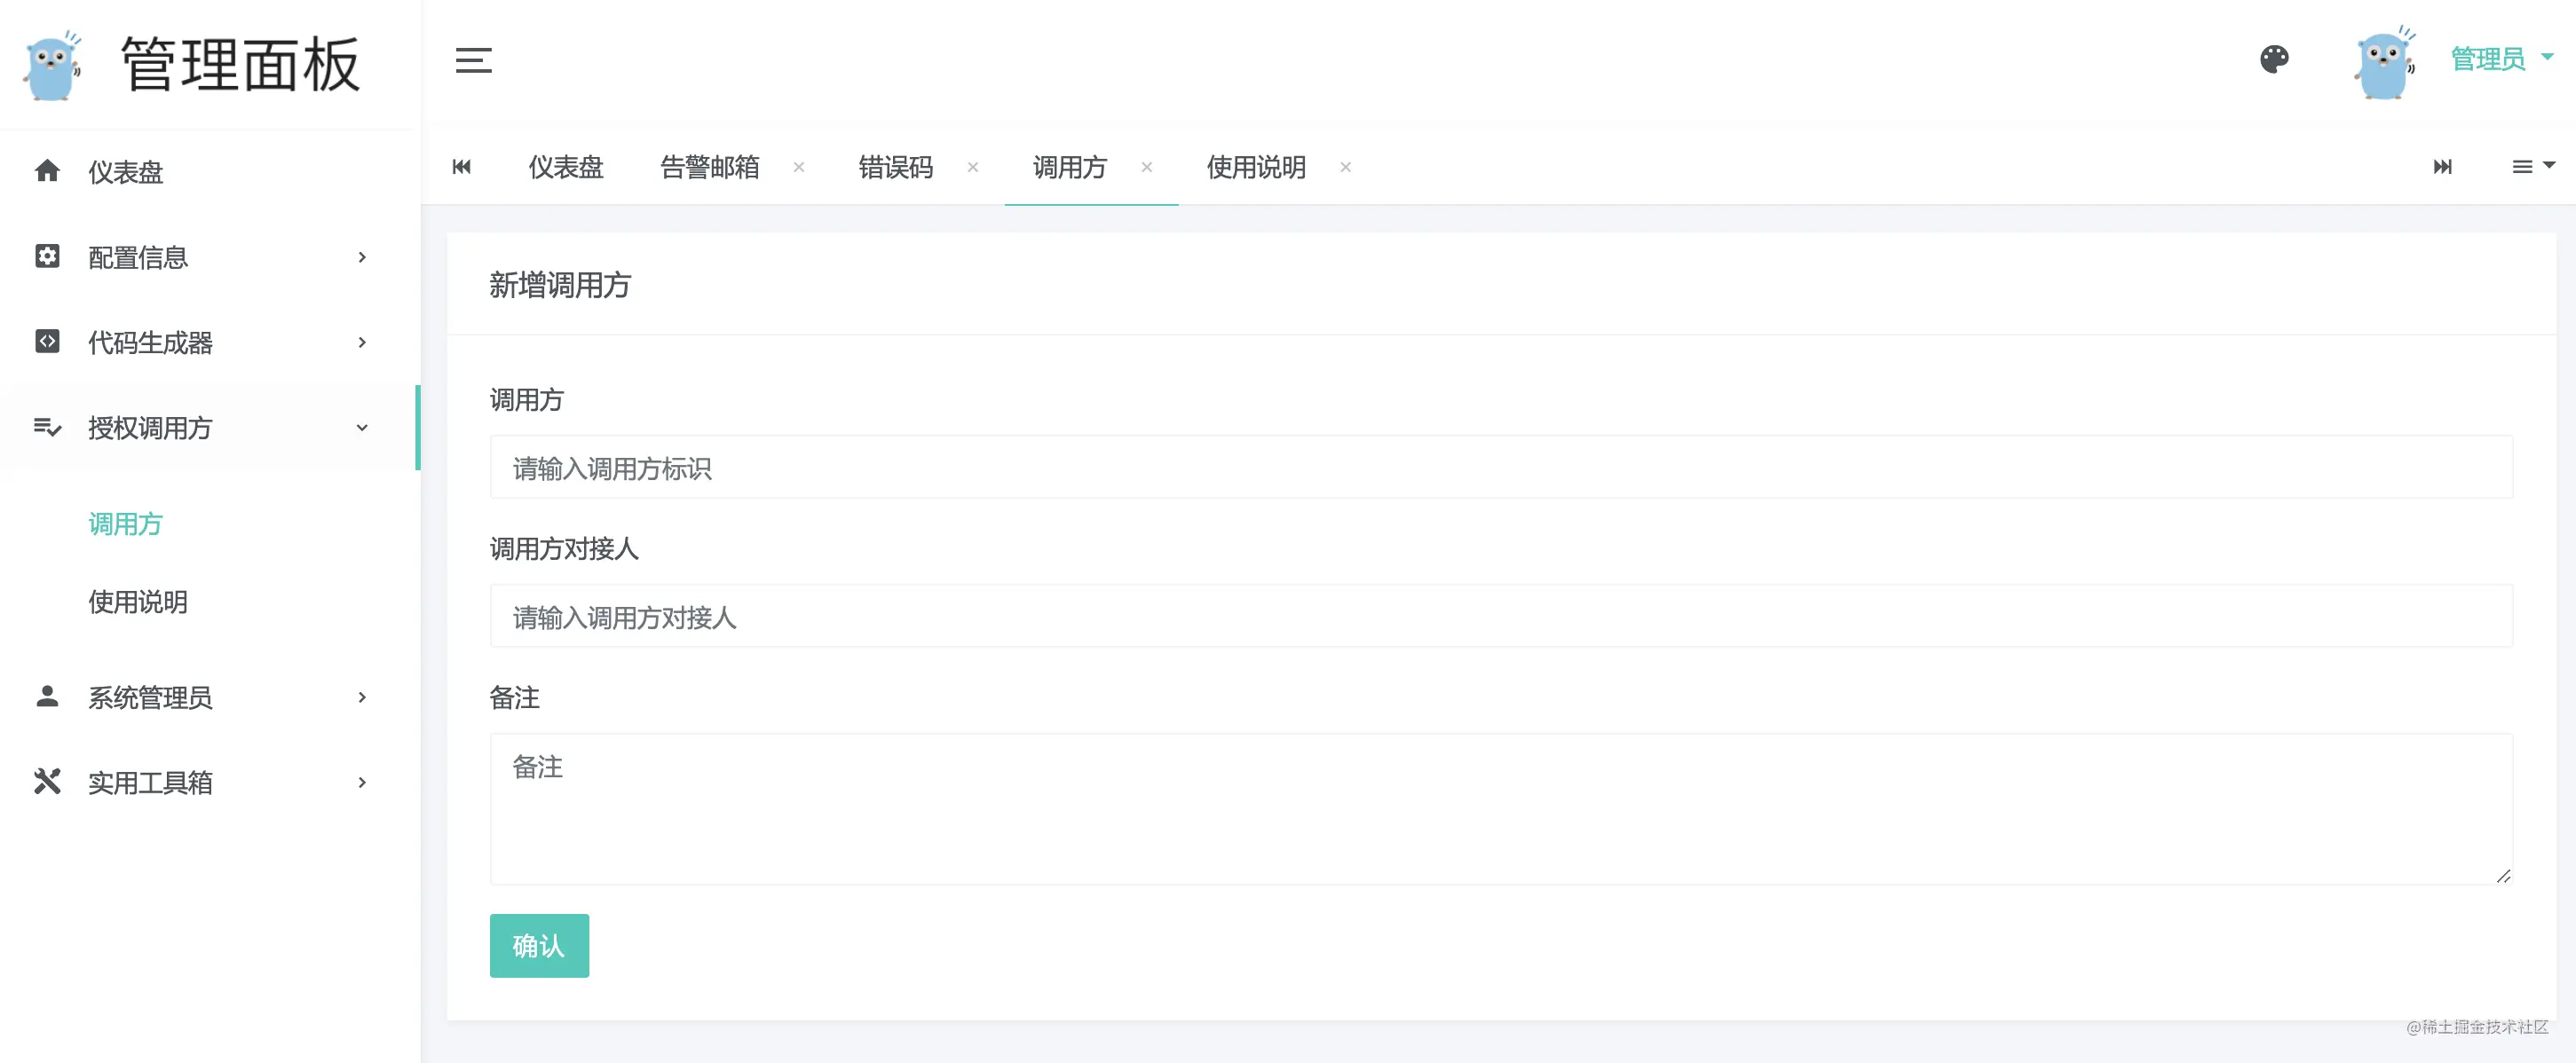This screenshot has height=1063, width=2576.
Task: Click the 调用方对接人 field label
Action: [x=564, y=548]
